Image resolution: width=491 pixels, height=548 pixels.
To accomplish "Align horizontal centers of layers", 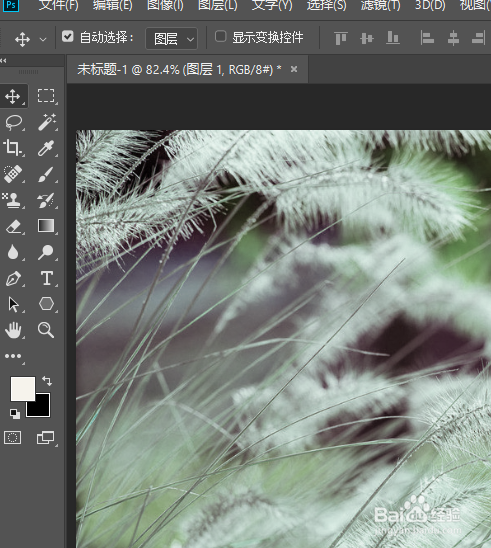I will [453, 38].
